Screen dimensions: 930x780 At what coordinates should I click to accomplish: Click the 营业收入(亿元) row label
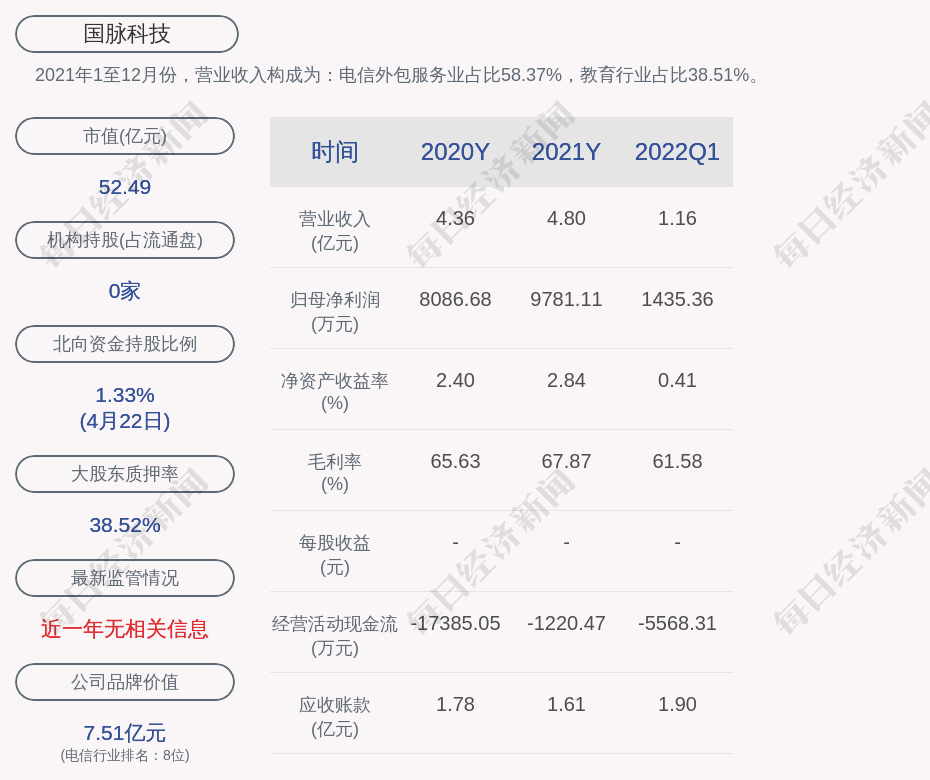pyautogui.click(x=335, y=231)
